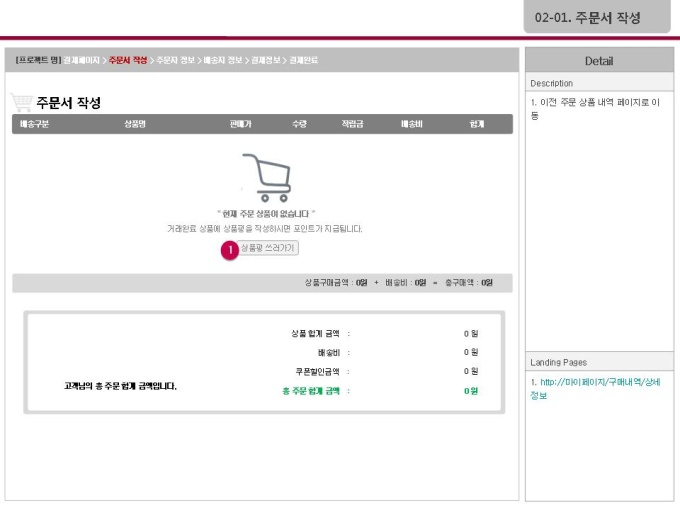Click the small cart icon beside 주문서 작성

pos(21,101)
